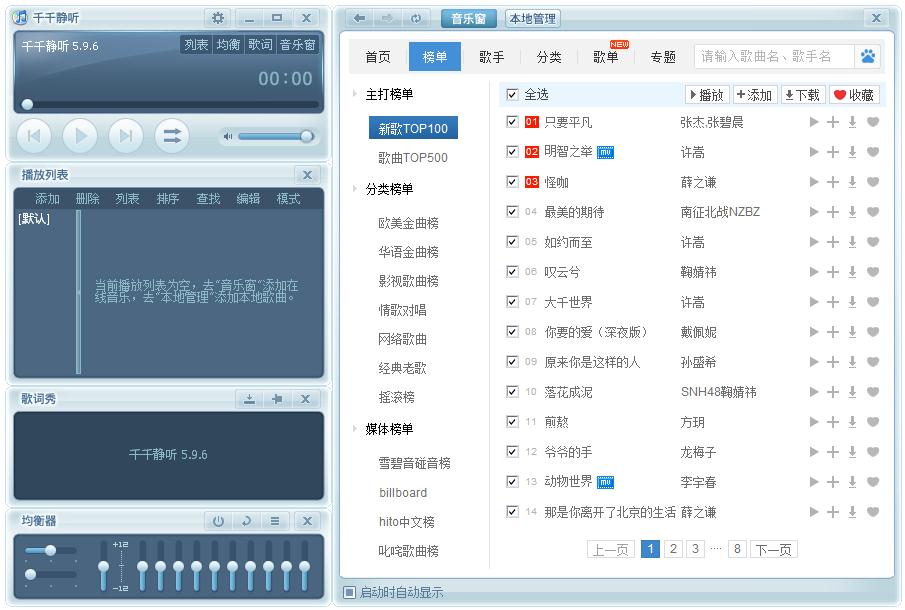
Task: Click the equalizer preamp slider
Action: [x=104, y=566]
